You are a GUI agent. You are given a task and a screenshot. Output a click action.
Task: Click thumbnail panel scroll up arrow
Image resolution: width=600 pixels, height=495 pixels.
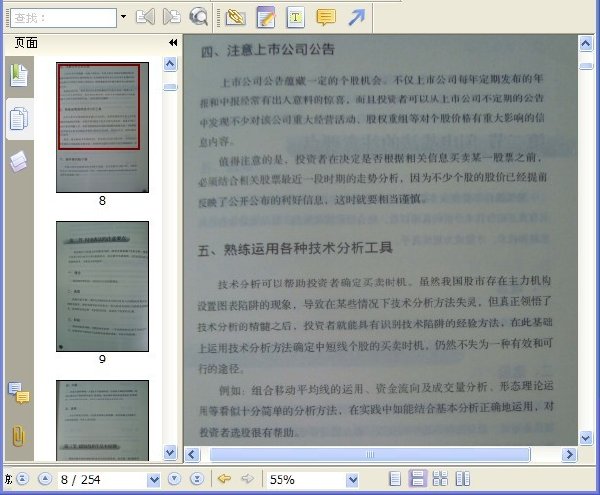coord(170,64)
